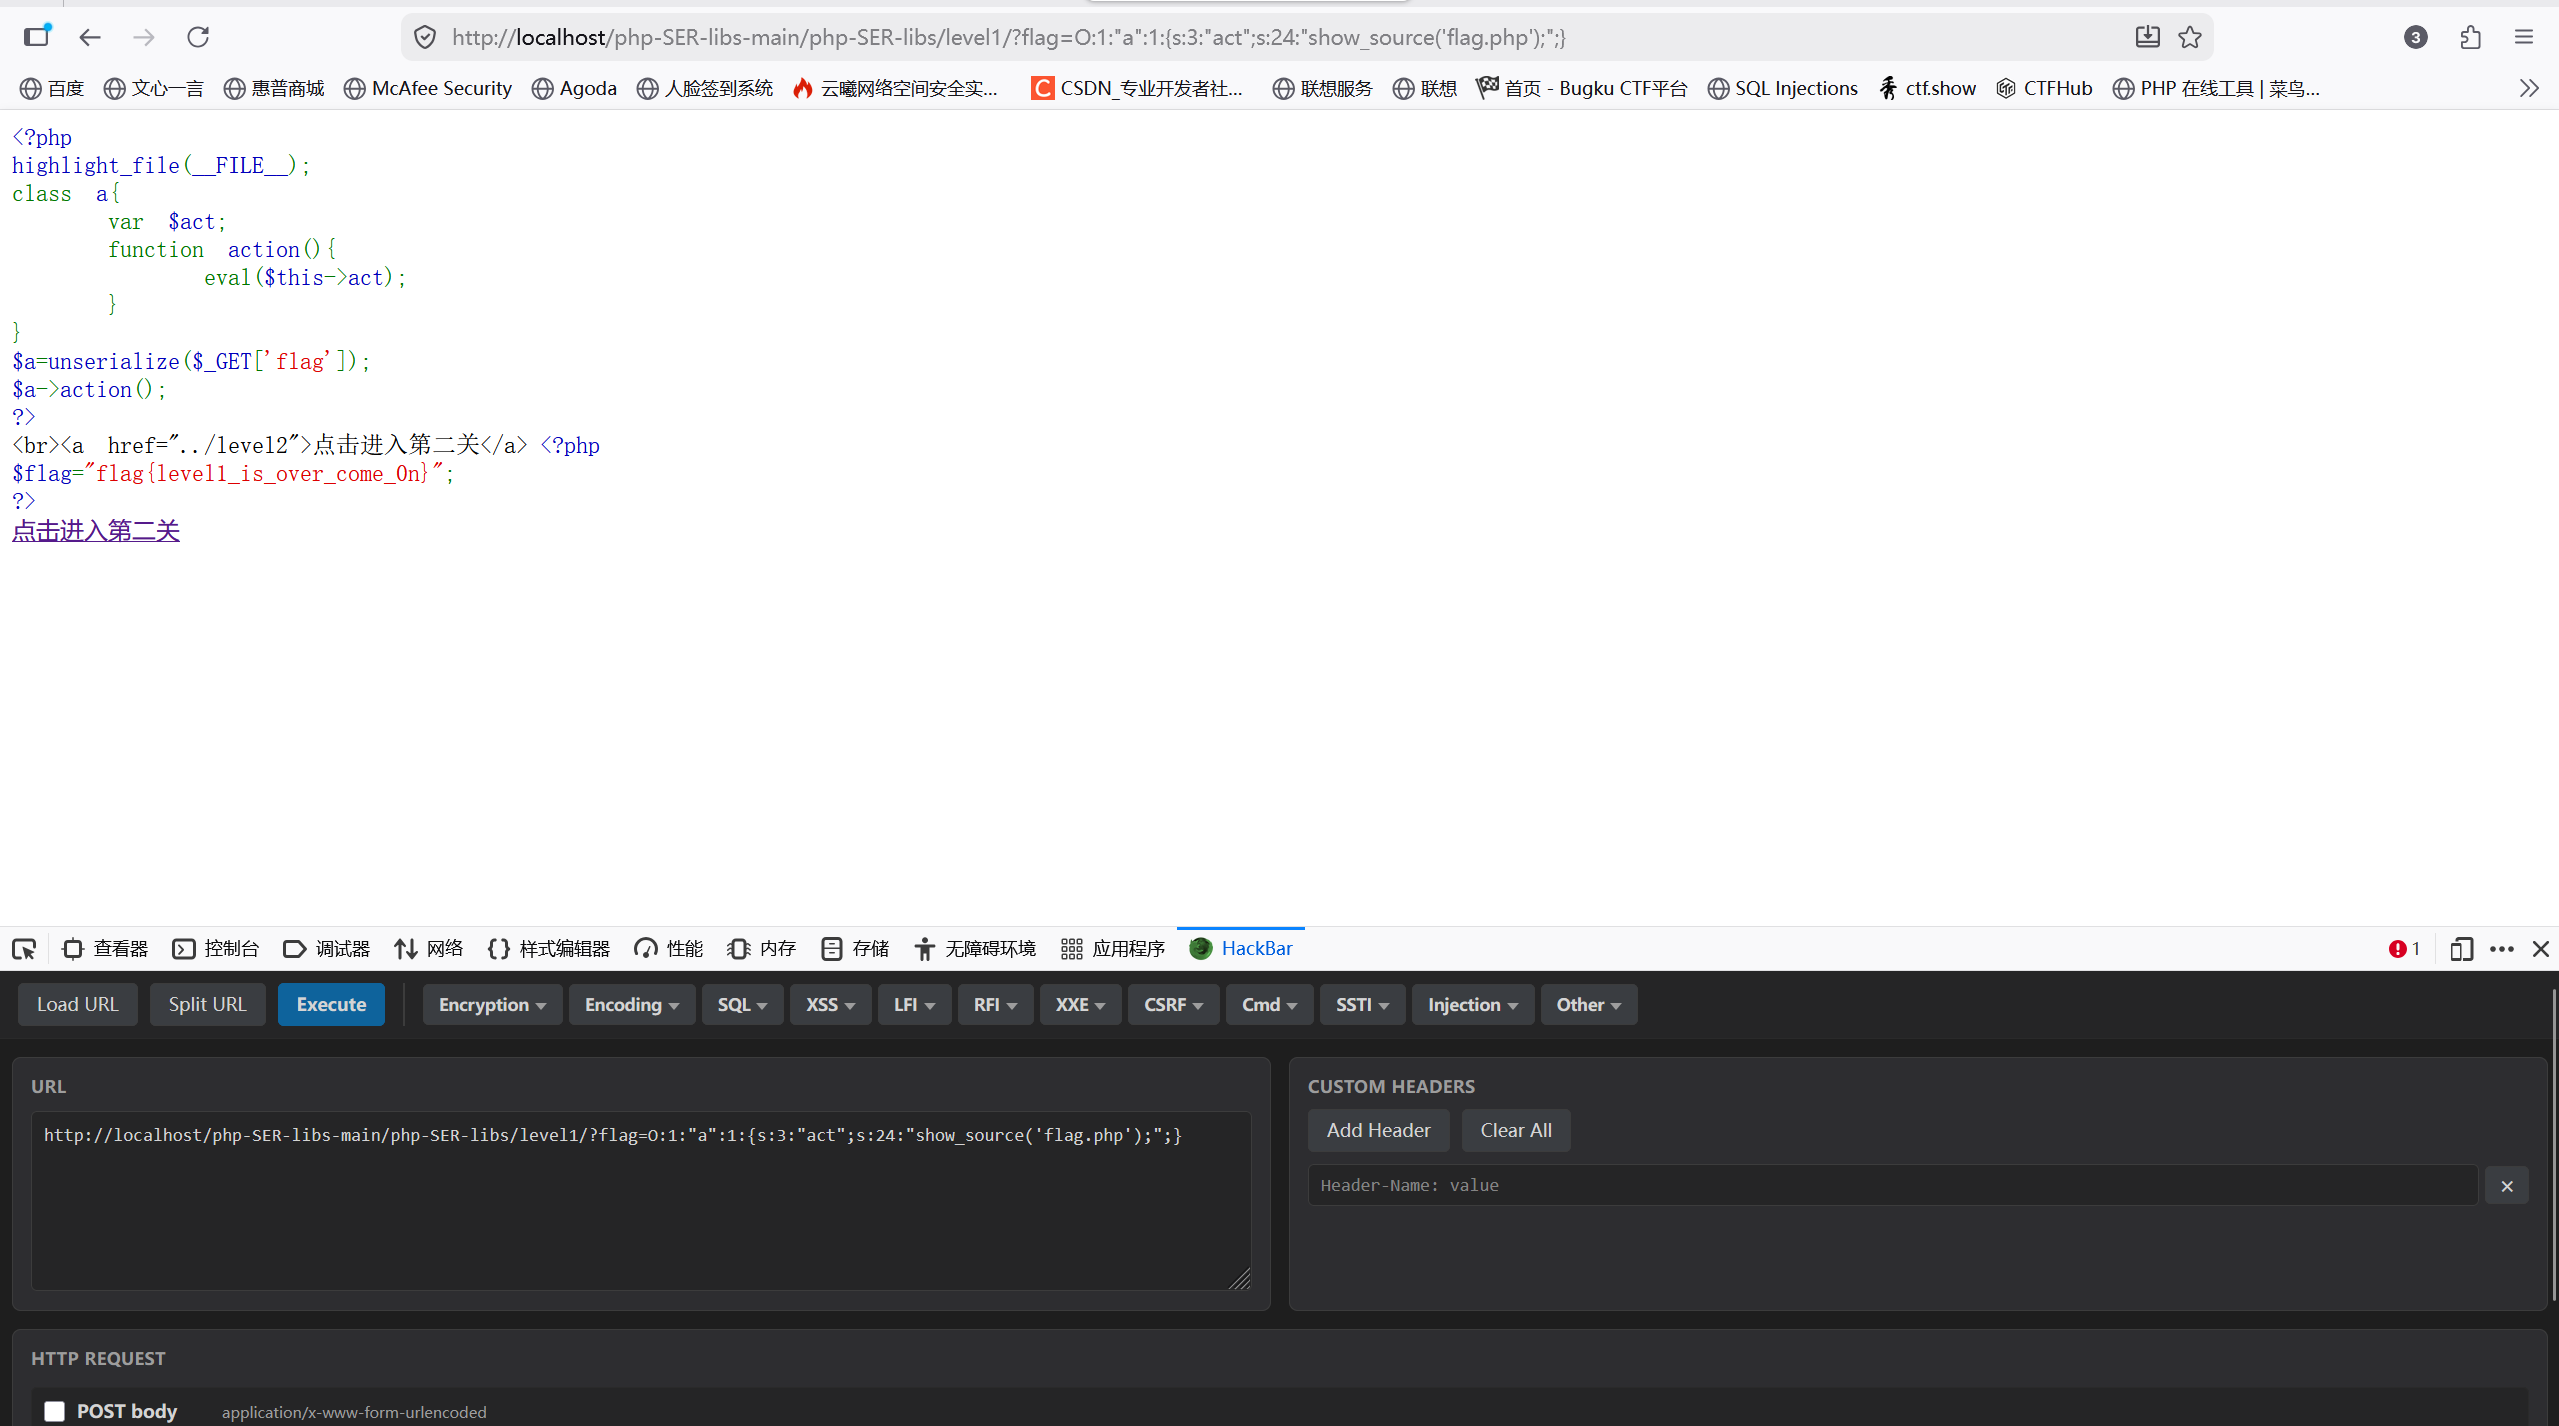Image resolution: width=2559 pixels, height=1426 pixels.
Task: Click the Header-Name value input field
Action: tap(1892, 1186)
